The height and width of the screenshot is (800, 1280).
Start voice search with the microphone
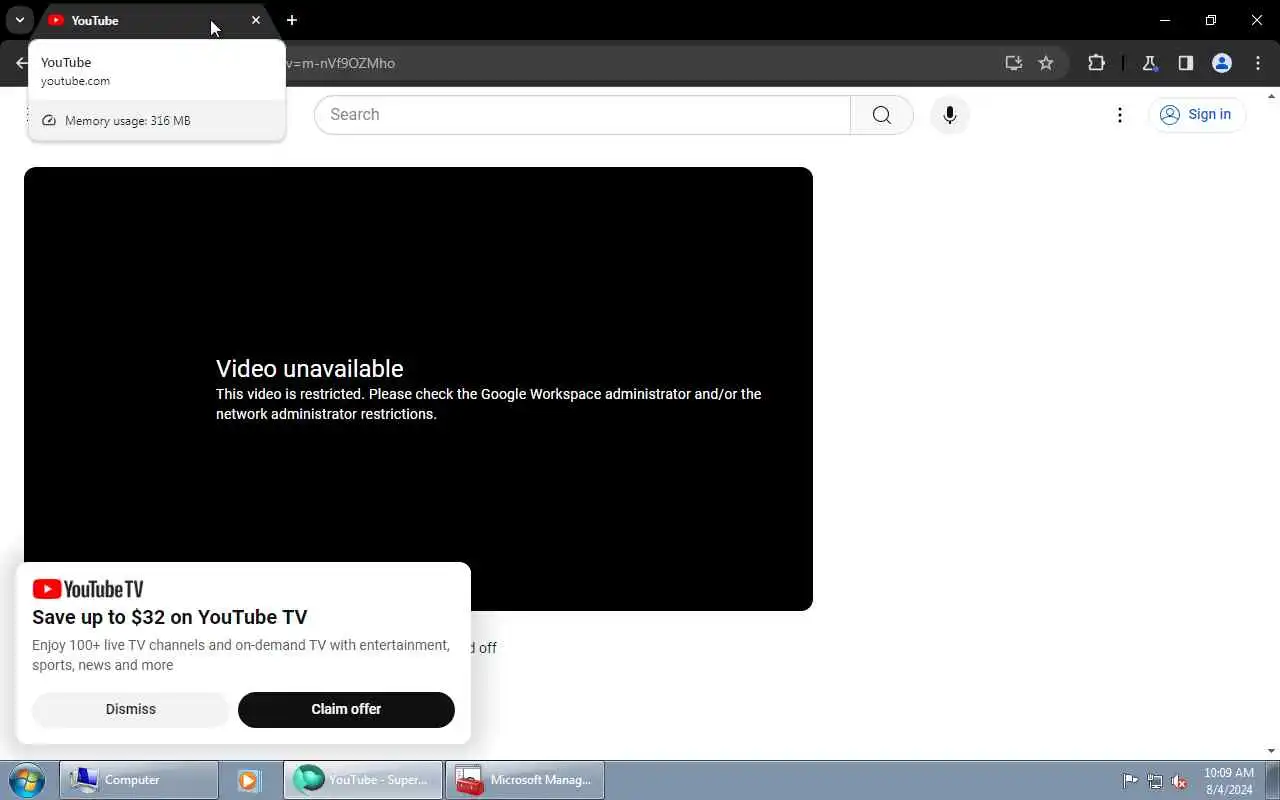[950, 115]
